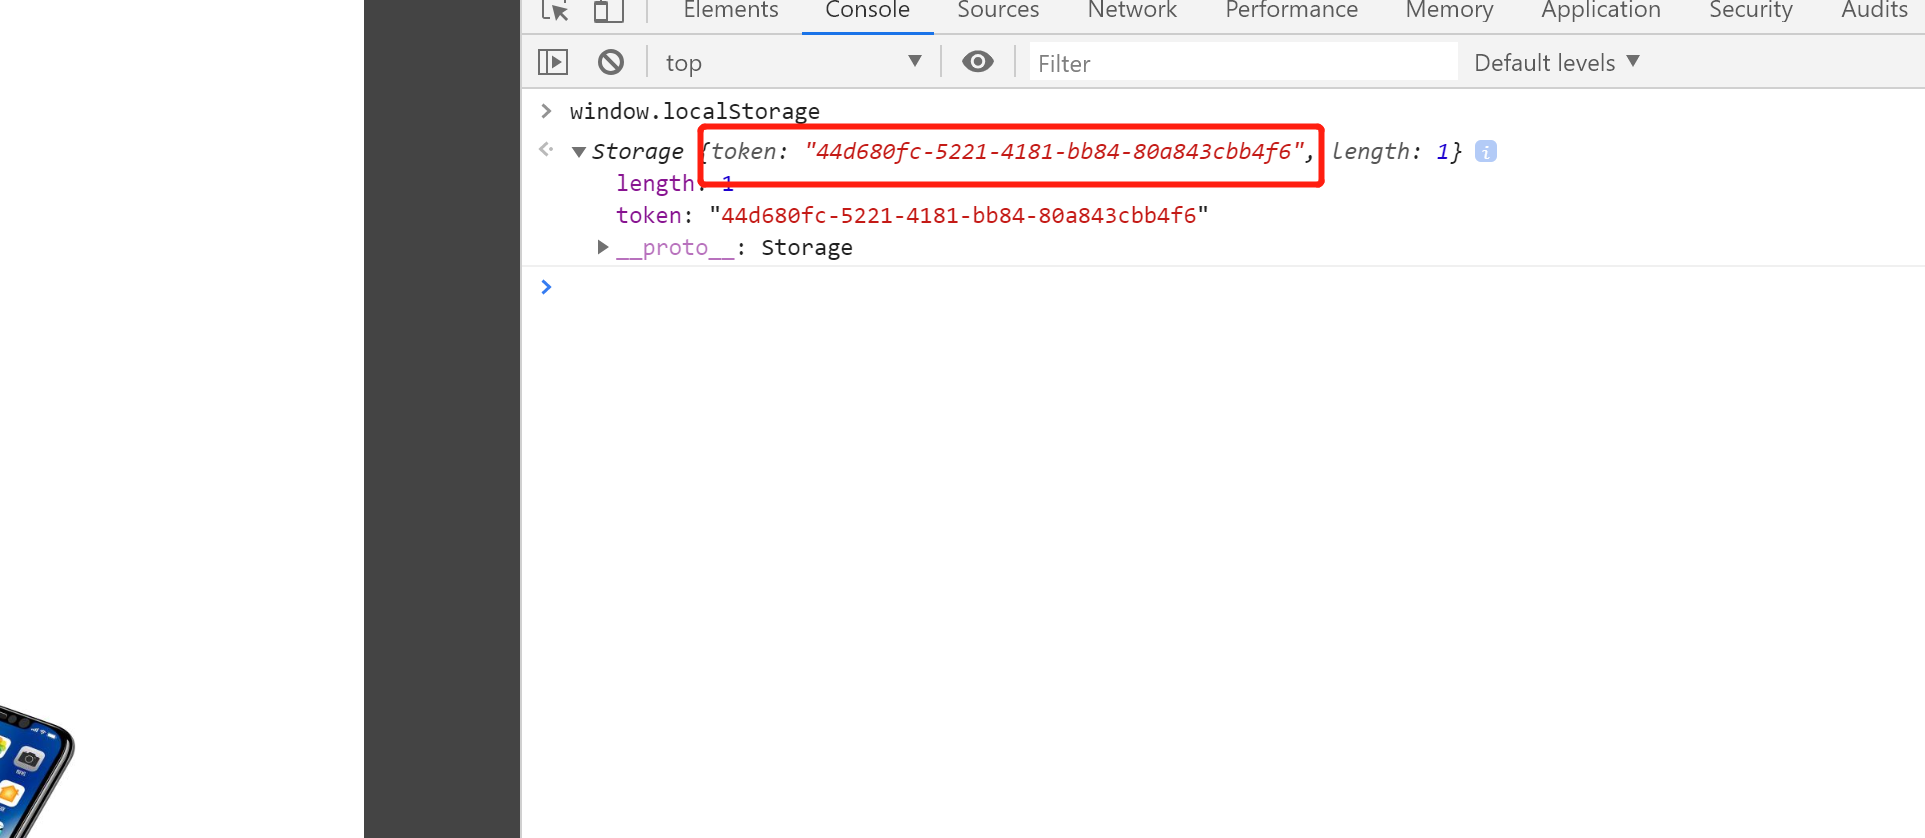1925x838 pixels.
Task: Open the Sources tab
Action: point(998,11)
